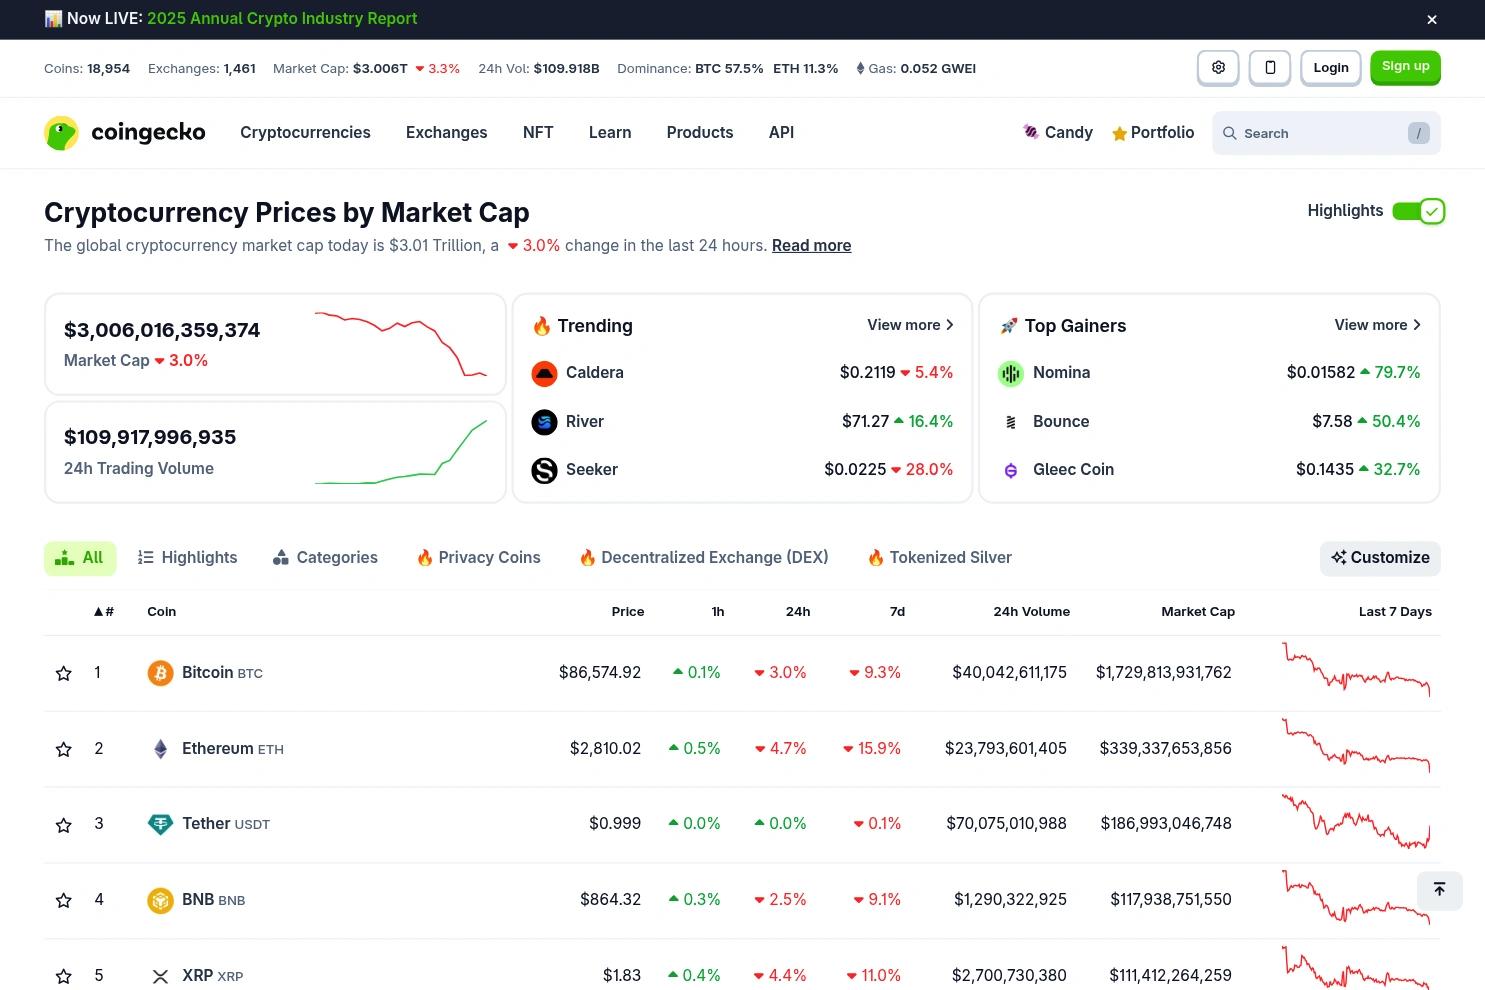1485x990 pixels.
Task: Open the settings gear icon
Action: [x=1218, y=67]
